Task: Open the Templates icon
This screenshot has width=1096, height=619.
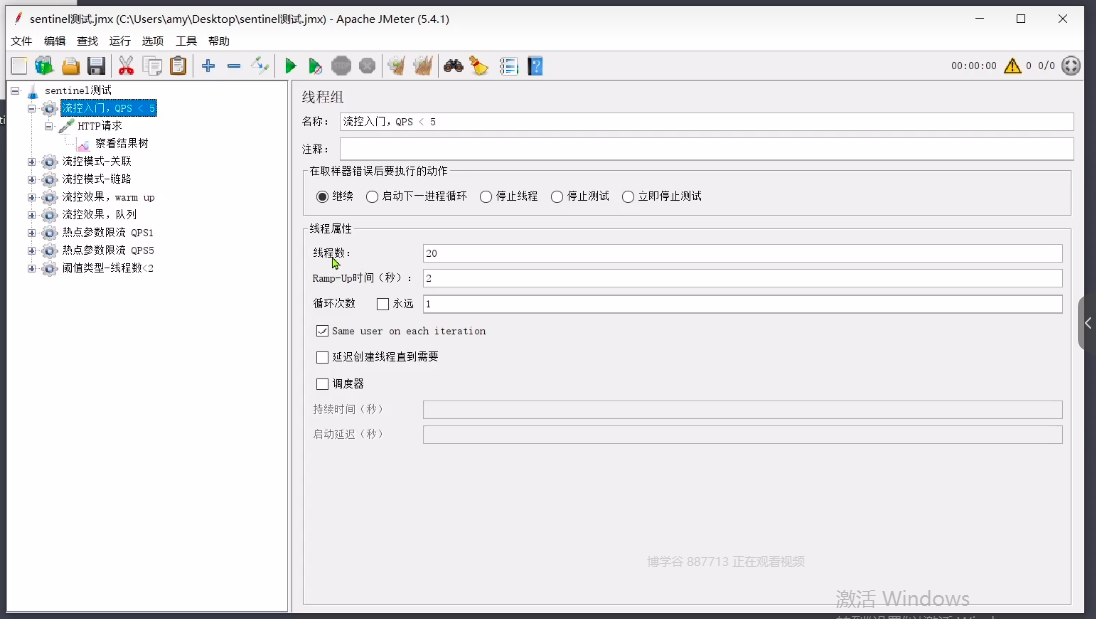Action: tap(44, 66)
